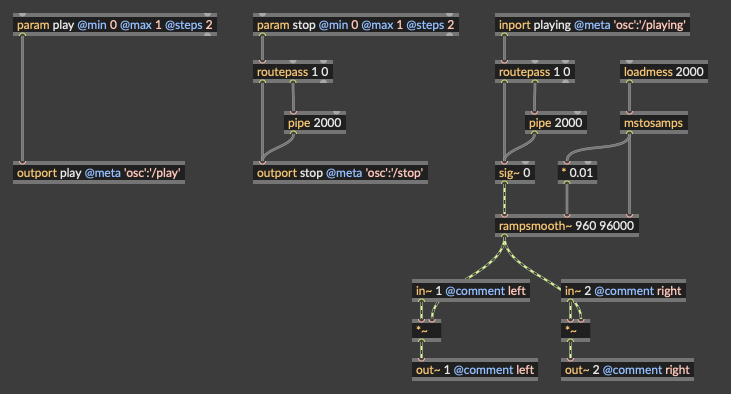Screen dimensions: 731x394
Task: Select the mstosamps object
Action: coord(654,123)
